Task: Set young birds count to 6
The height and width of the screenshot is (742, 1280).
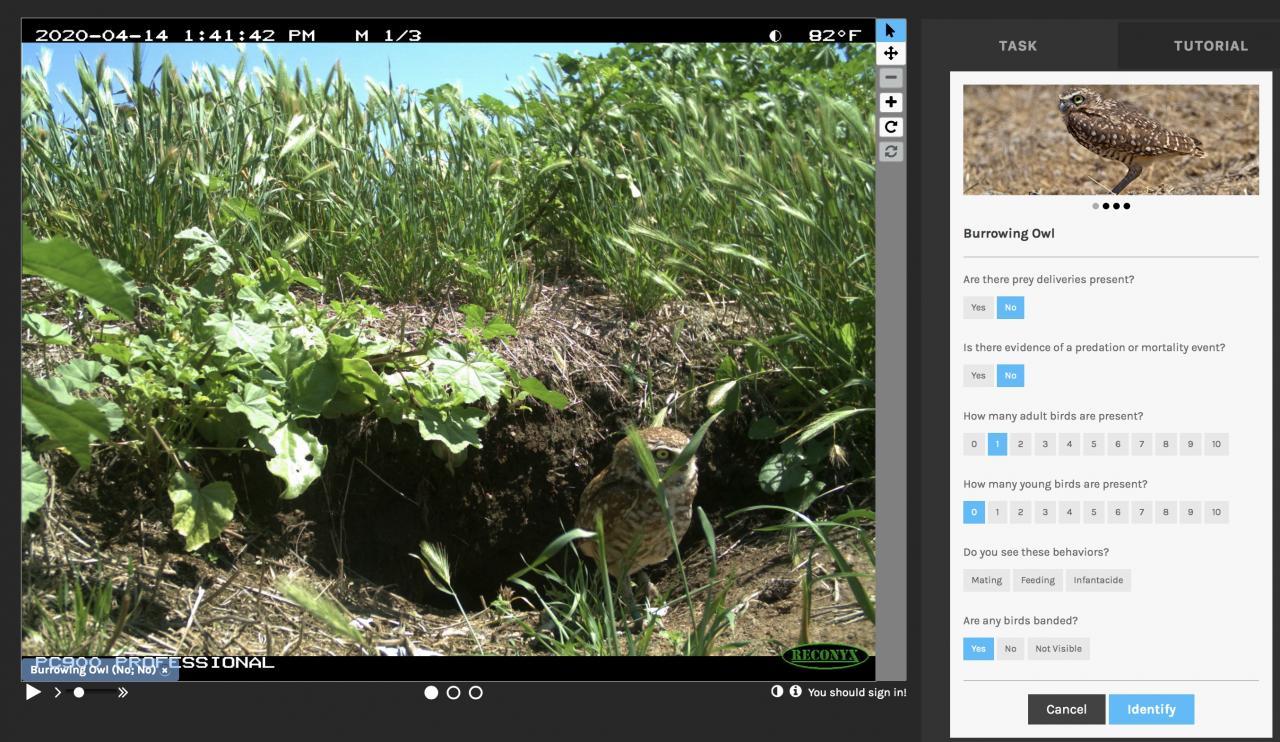Action: (x=1117, y=512)
